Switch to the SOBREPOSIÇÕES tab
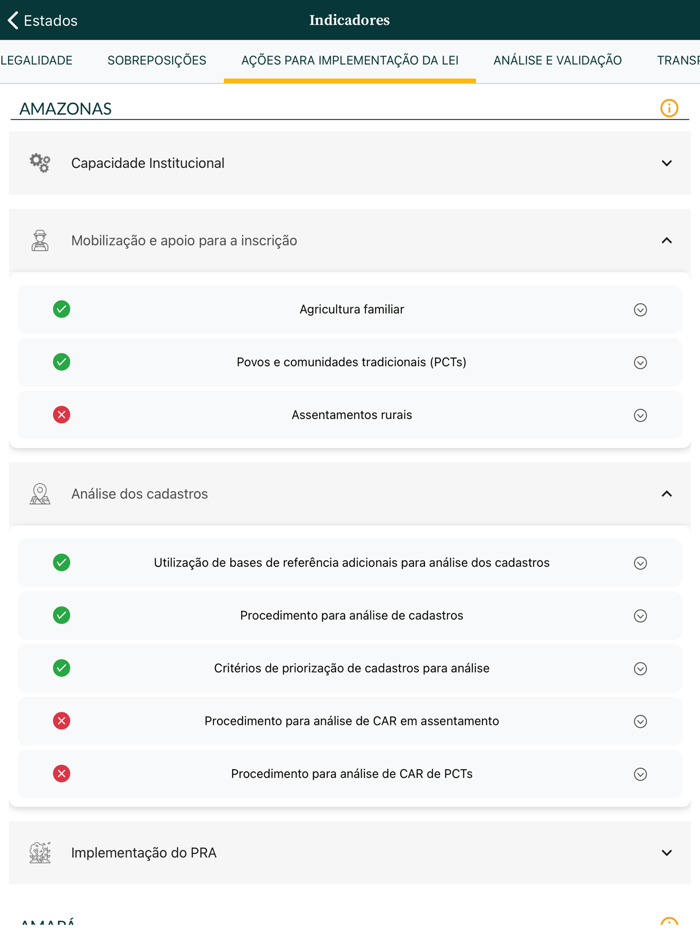Viewport: 700px width, 934px height. 156,60
